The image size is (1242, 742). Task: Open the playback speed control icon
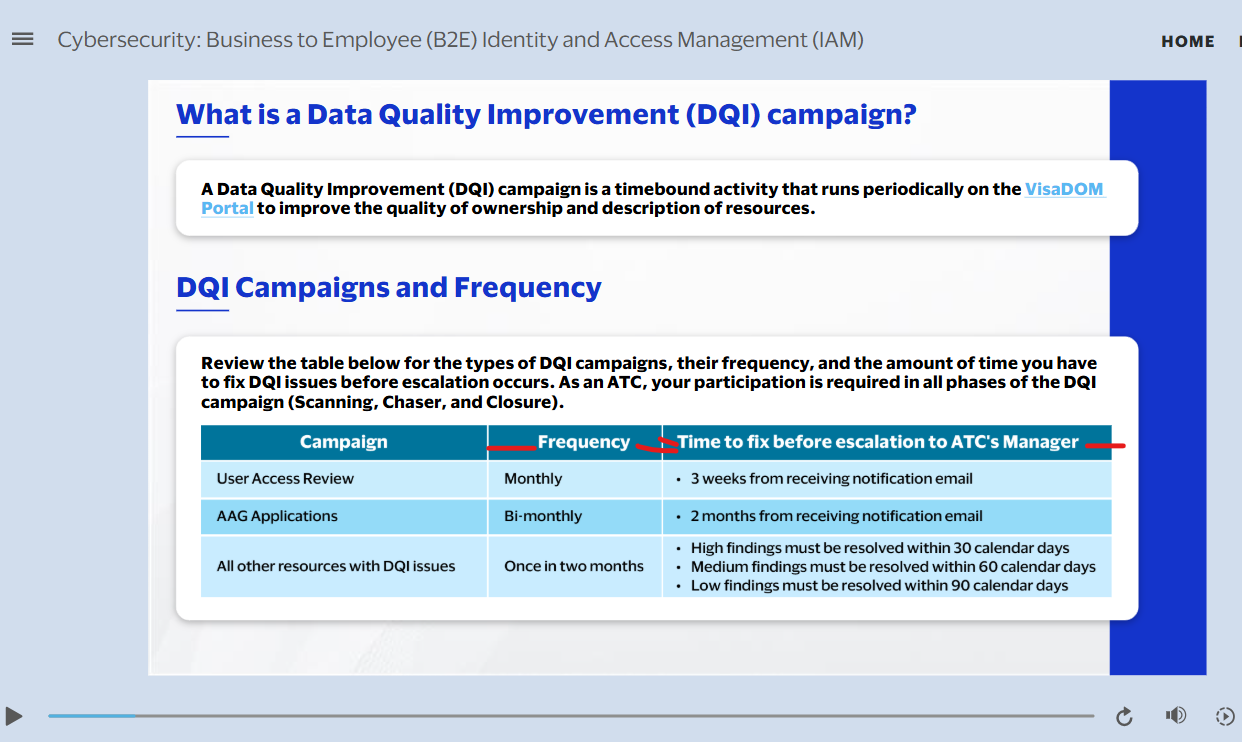pos(1225,716)
